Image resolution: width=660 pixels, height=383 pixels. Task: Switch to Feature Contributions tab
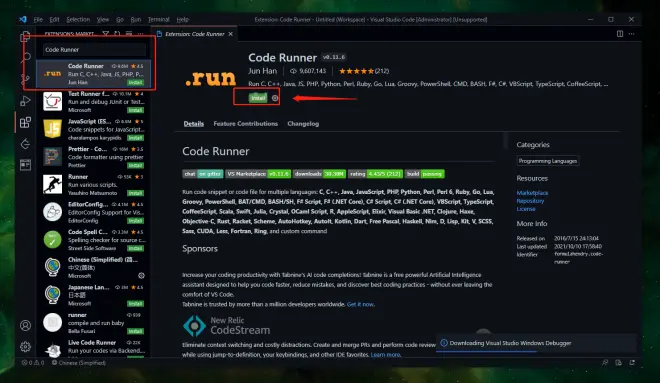tap(245, 124)
